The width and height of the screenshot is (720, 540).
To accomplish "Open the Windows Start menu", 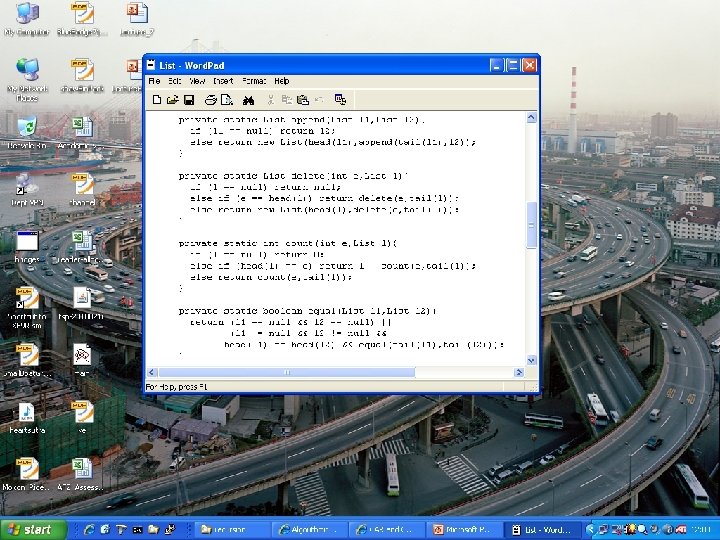I will [x=32, y=530].
